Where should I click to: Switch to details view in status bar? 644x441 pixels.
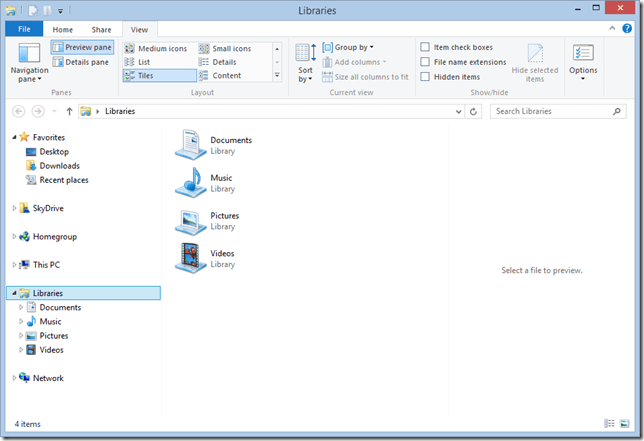click(x=610, y=423)
